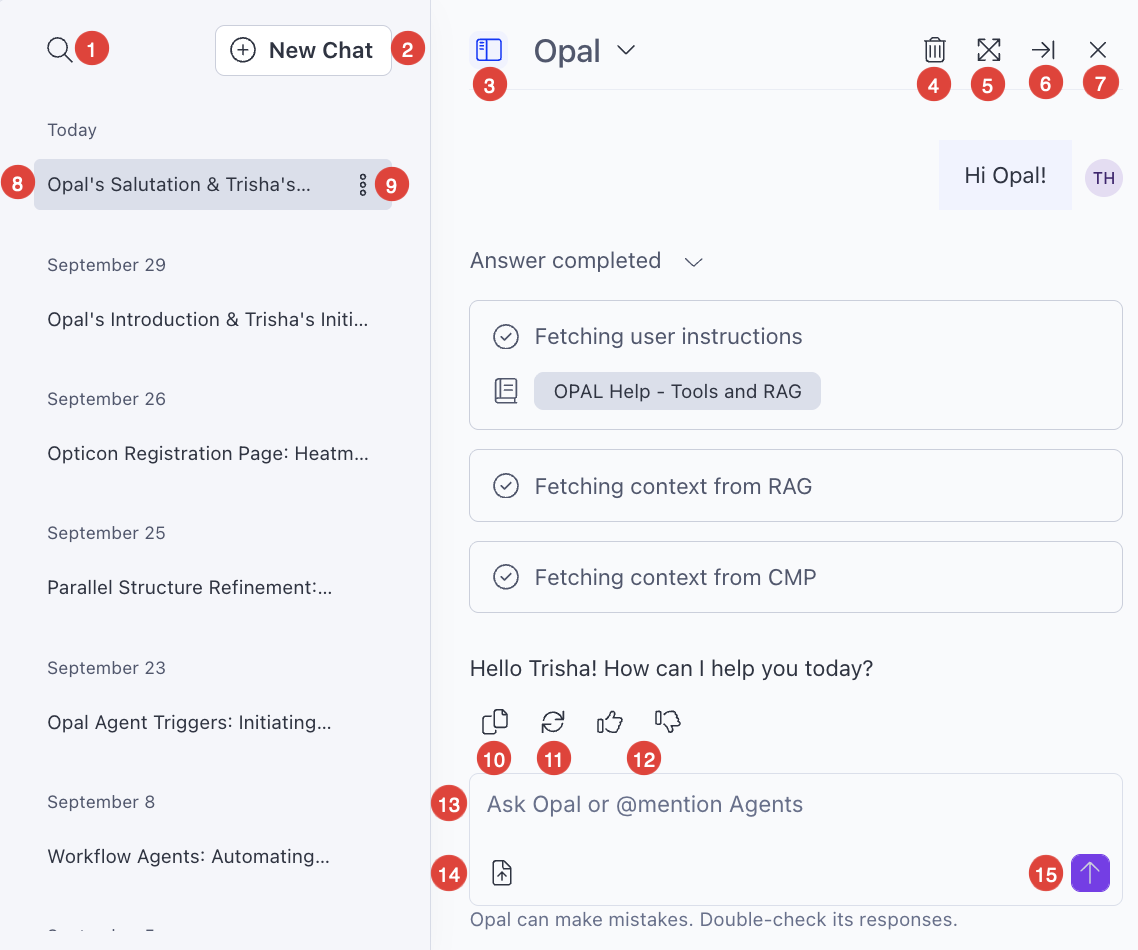Delete the chat with the trash icon
The width and height of the screenshot is (1138, 950).
pos(934,49)
